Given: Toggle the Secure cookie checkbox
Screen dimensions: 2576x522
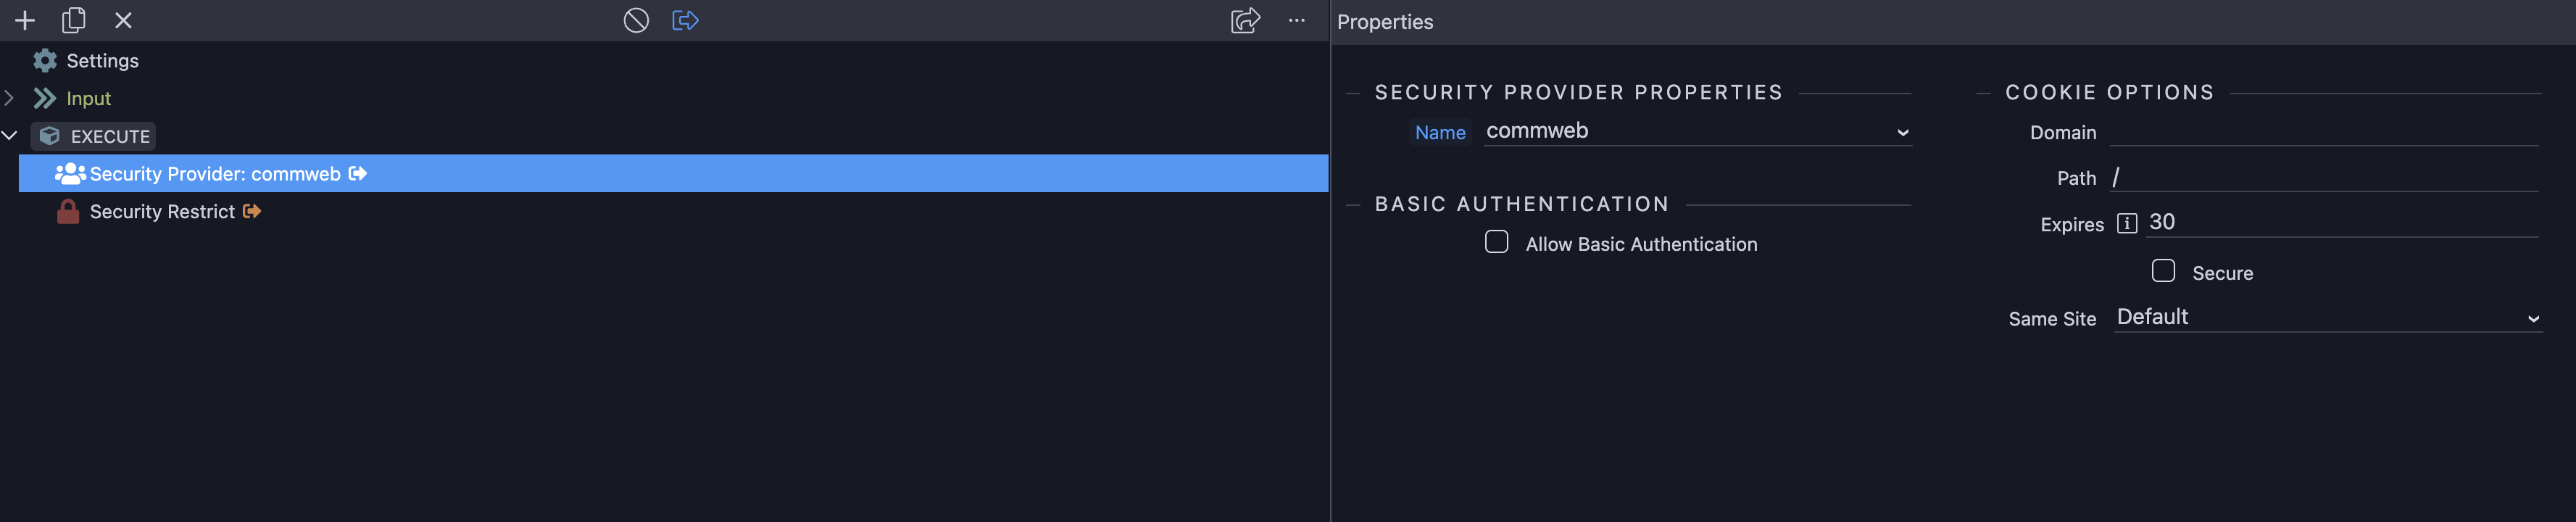Looking at the screenshot, I should (x=2163, y=271).
